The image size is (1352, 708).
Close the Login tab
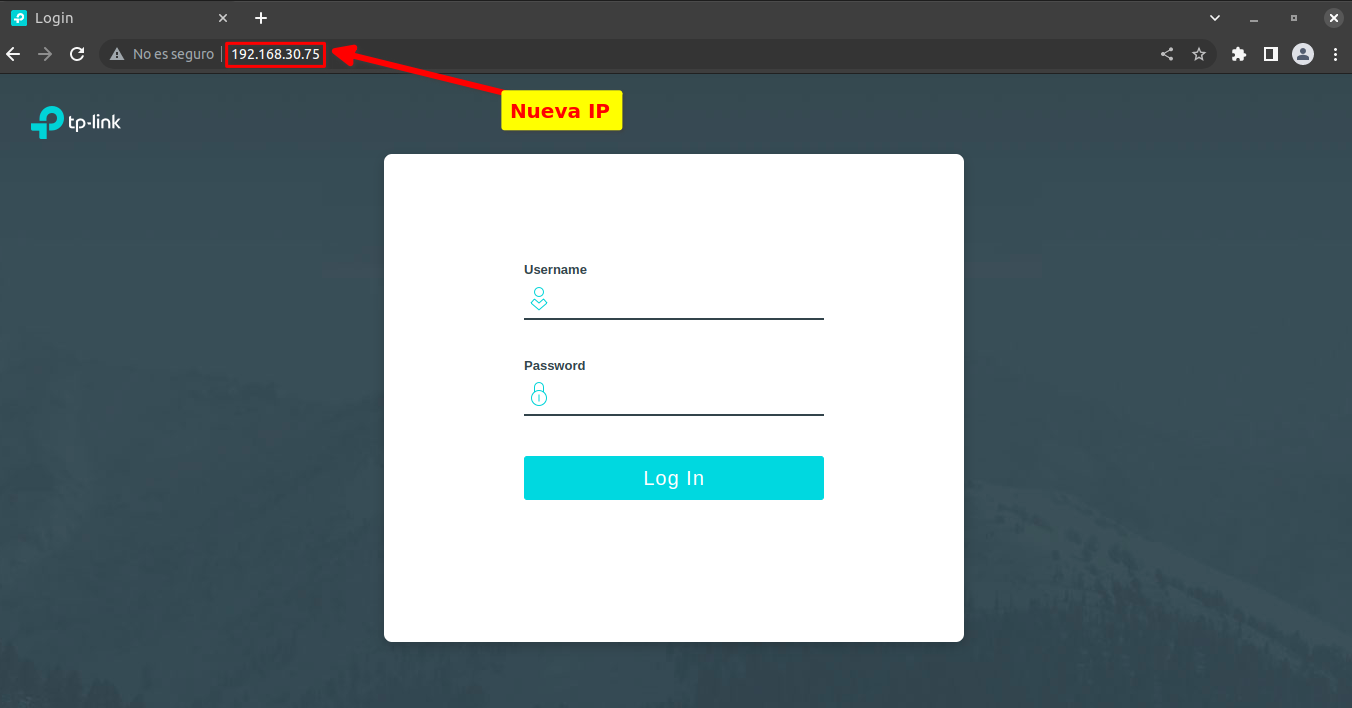coord(223,18)
